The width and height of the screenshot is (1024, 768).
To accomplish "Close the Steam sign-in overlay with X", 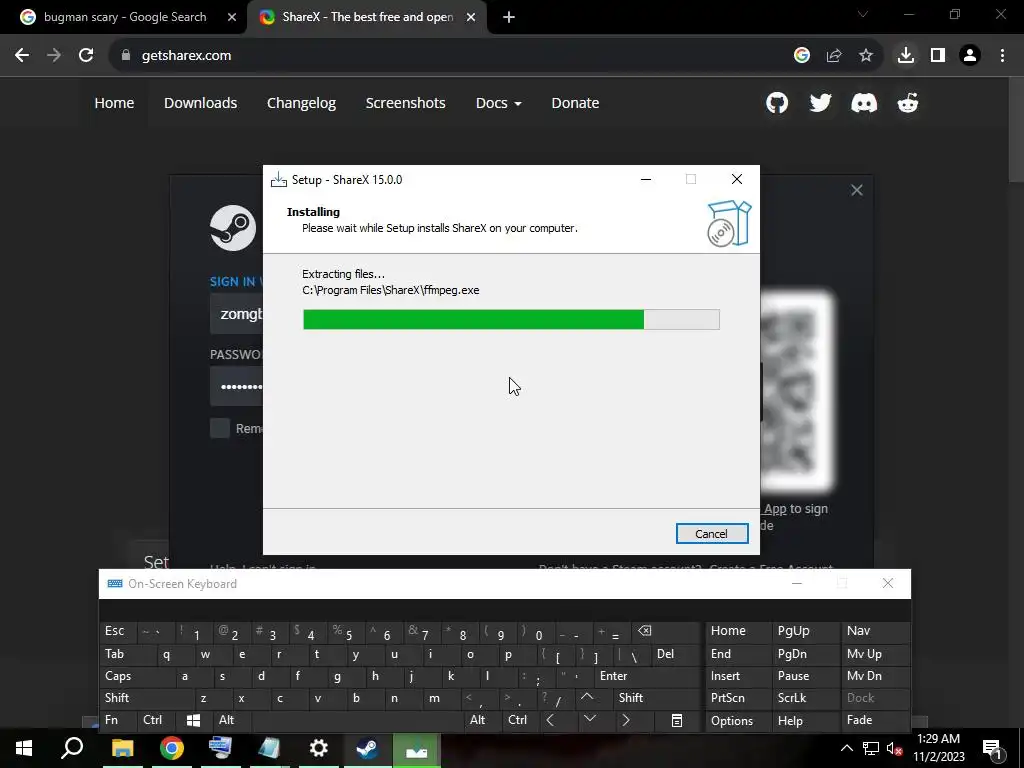I will click(x=856, y=190).
